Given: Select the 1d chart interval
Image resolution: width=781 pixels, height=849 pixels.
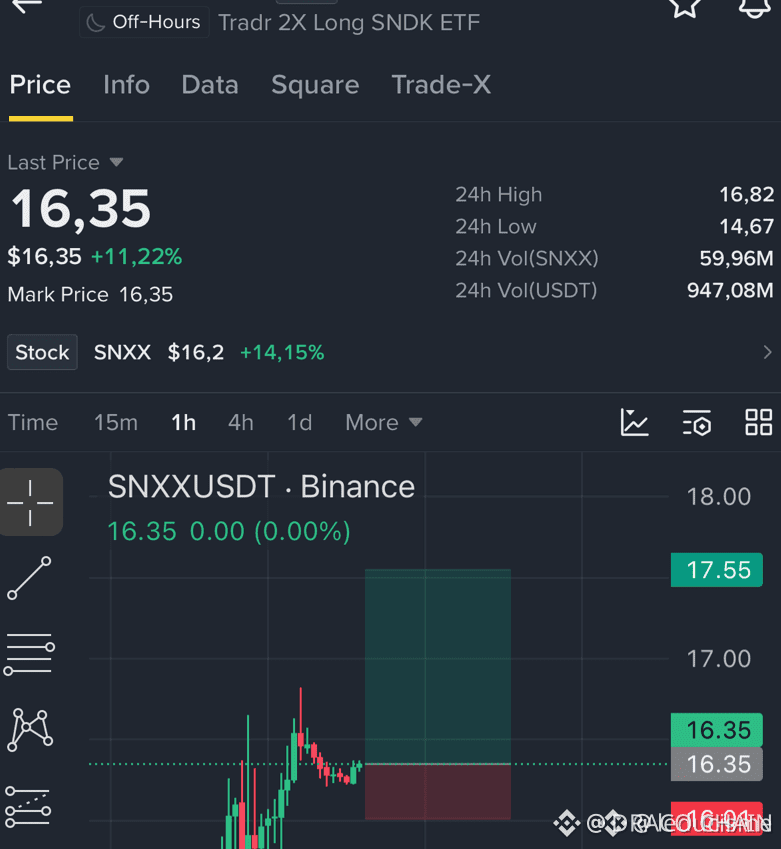Looking at the screenshot, I should point(300,422).
